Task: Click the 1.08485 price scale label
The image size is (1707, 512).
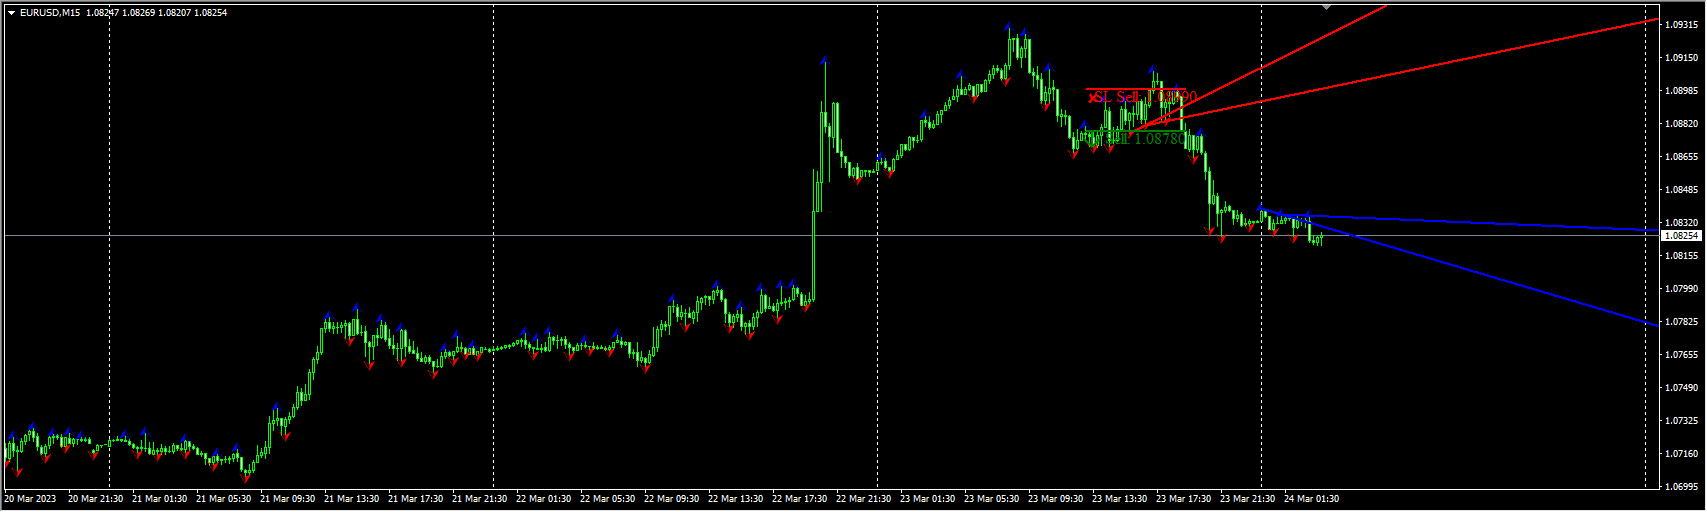Action: [x=1684, y=190]
